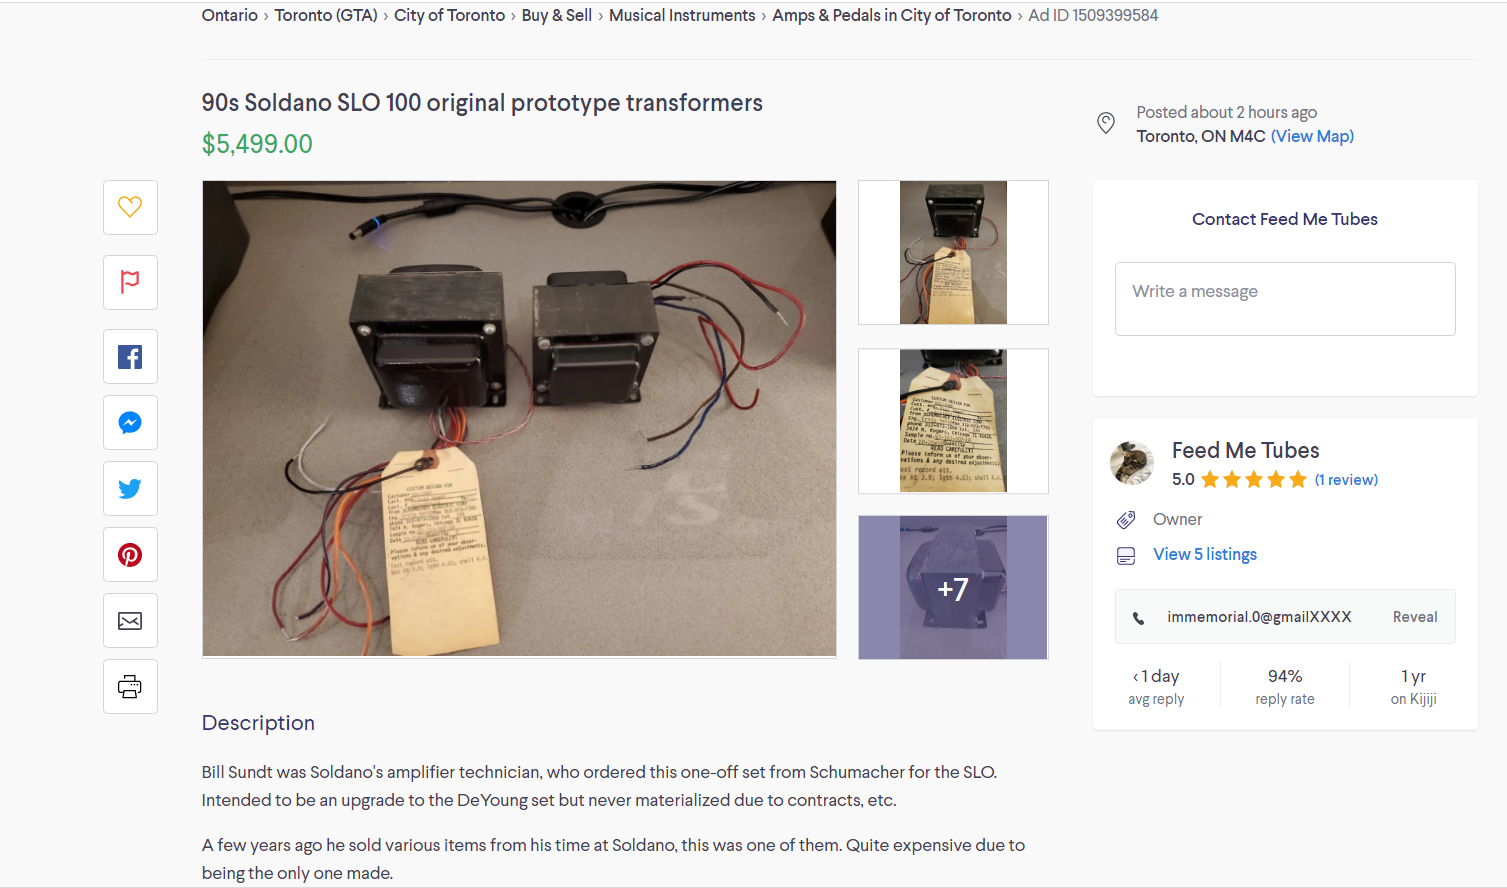This screenshot has width=1507, height=888.
Task: Select the spec tag close-up thumbnail
Action: point(953,421)
